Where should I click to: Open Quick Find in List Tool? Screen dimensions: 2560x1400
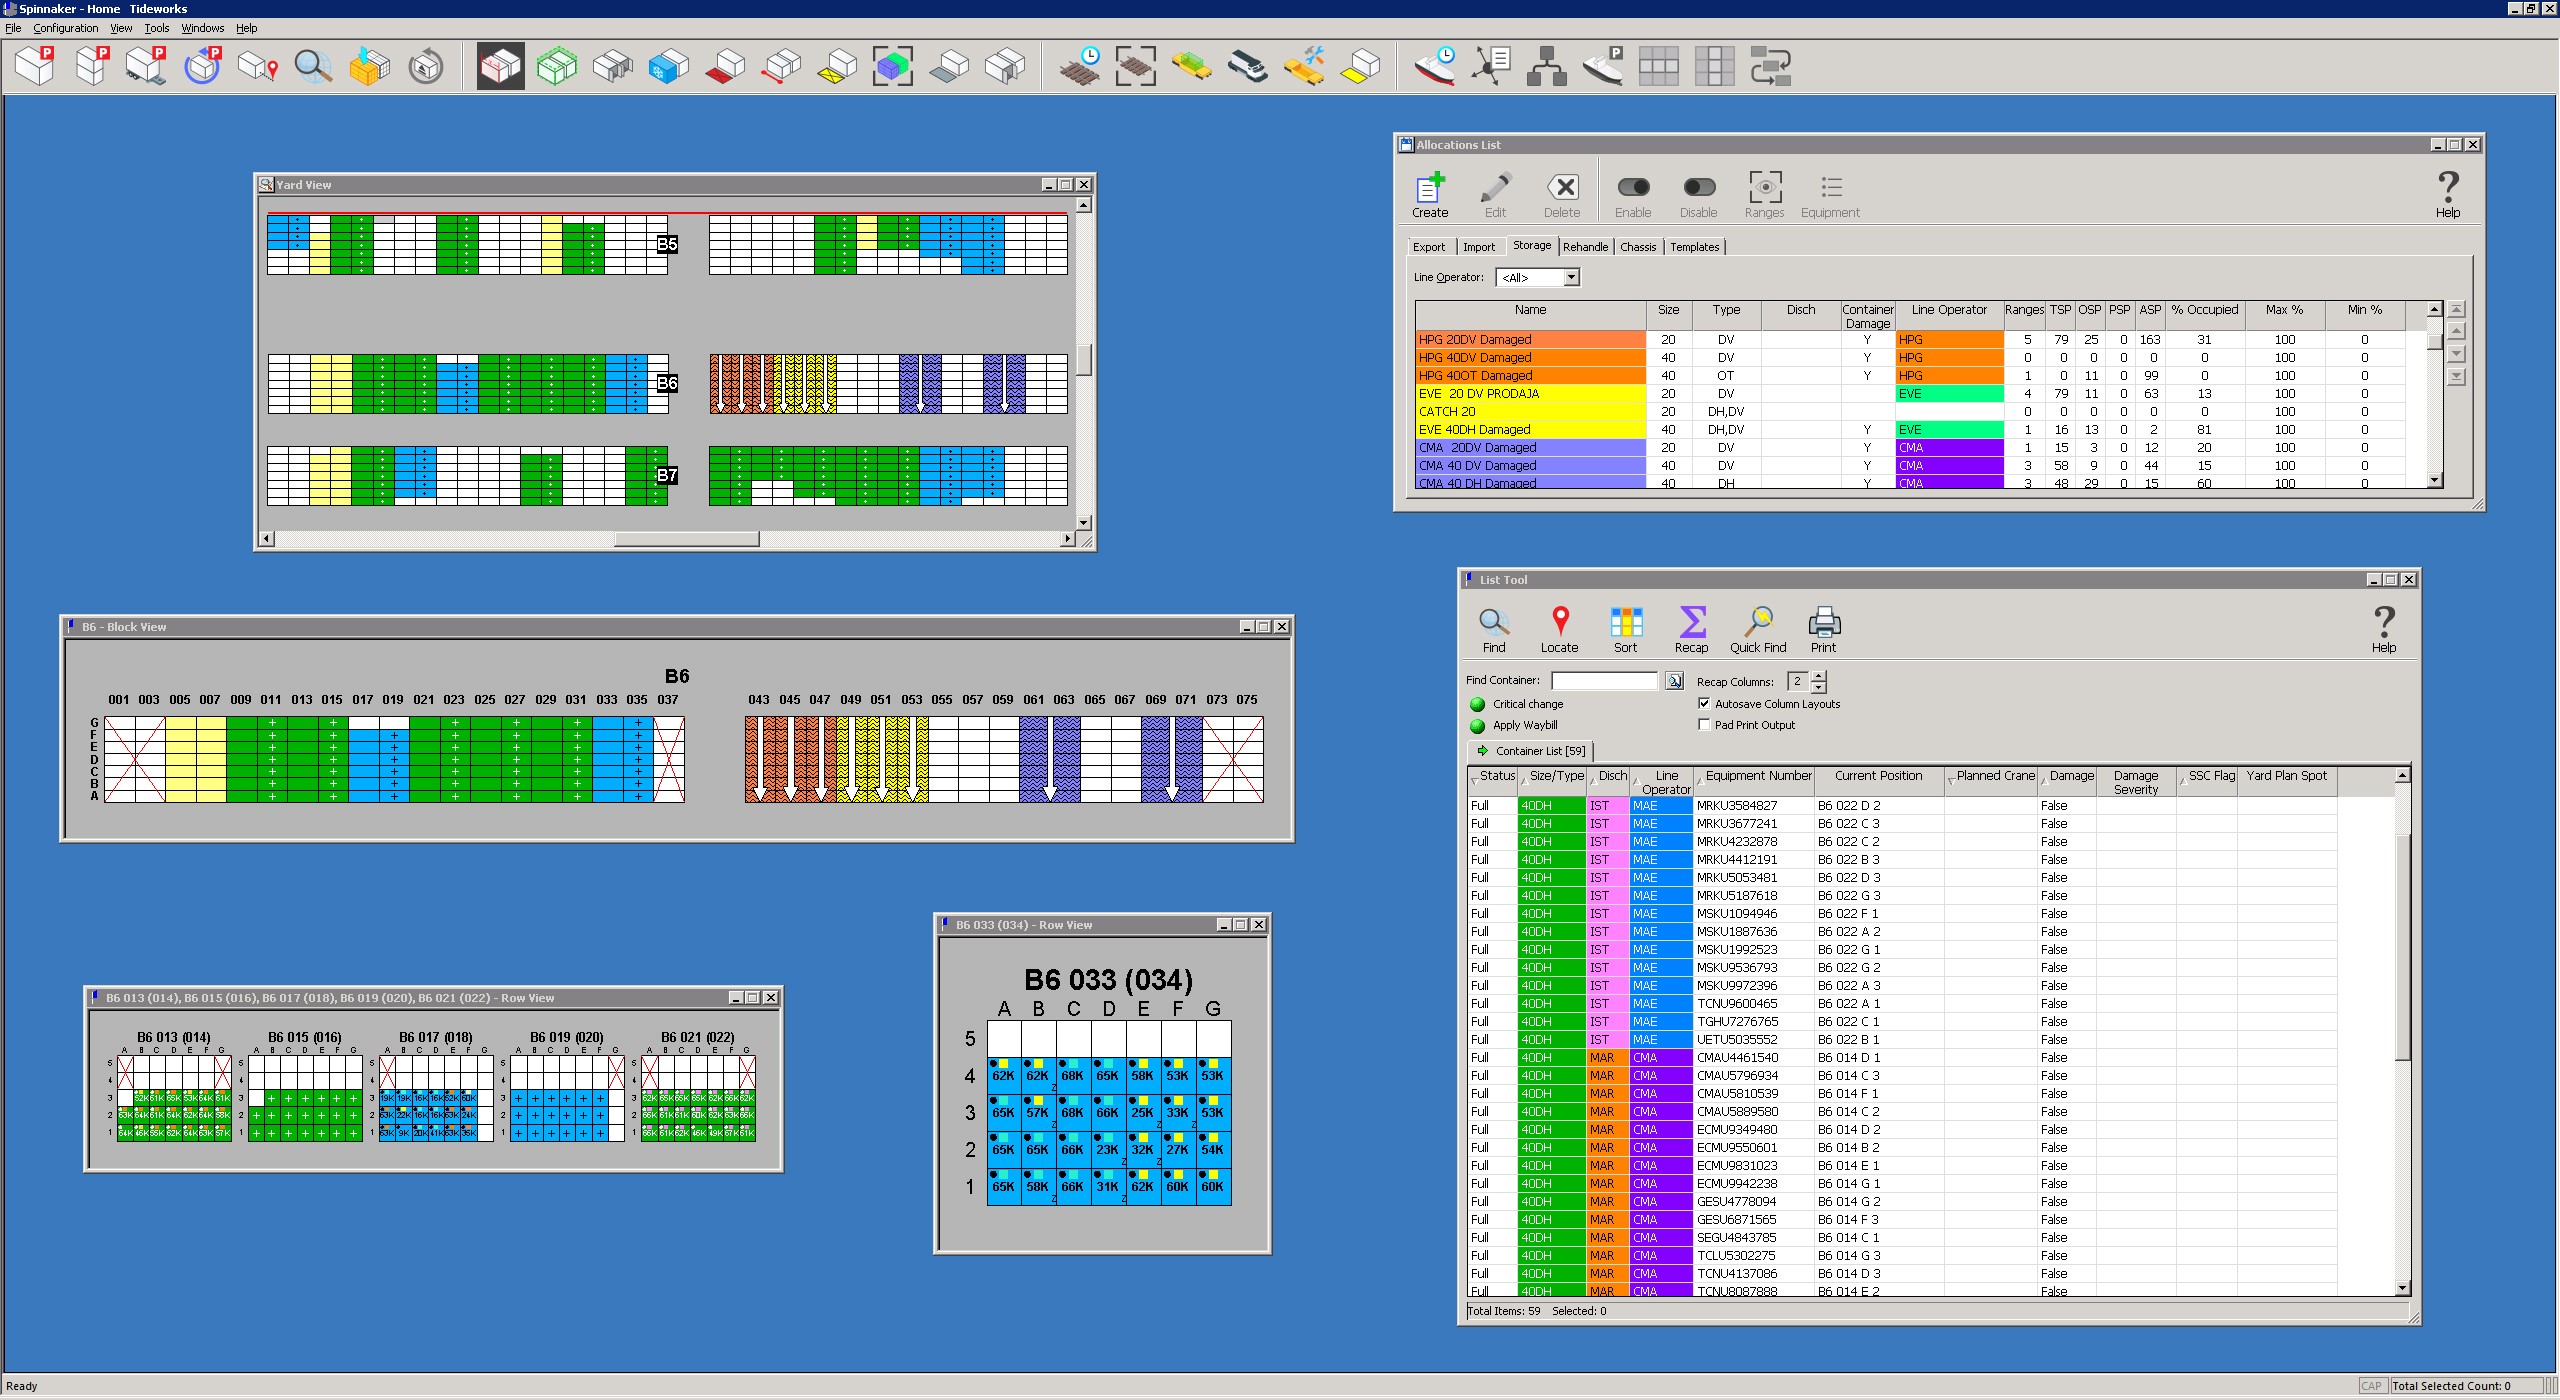point(1757,623)
